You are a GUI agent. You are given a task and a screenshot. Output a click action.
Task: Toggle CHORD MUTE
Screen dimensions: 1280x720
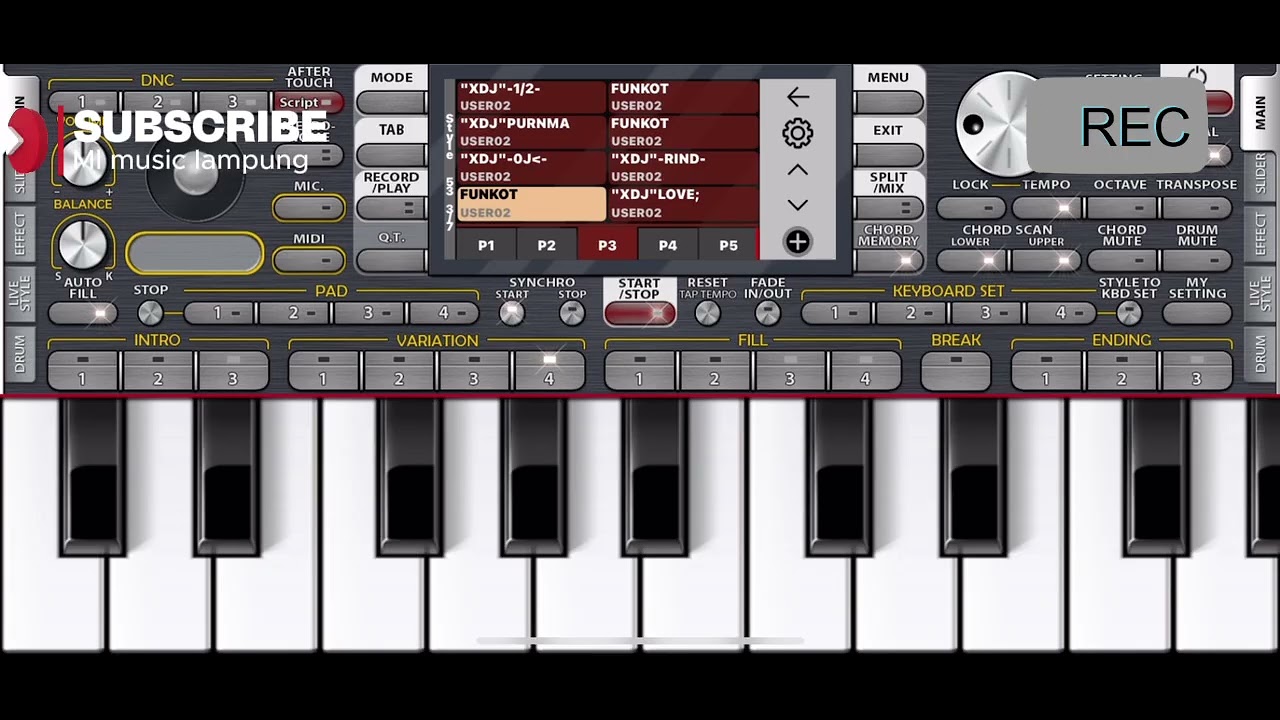coord(1121,261)
